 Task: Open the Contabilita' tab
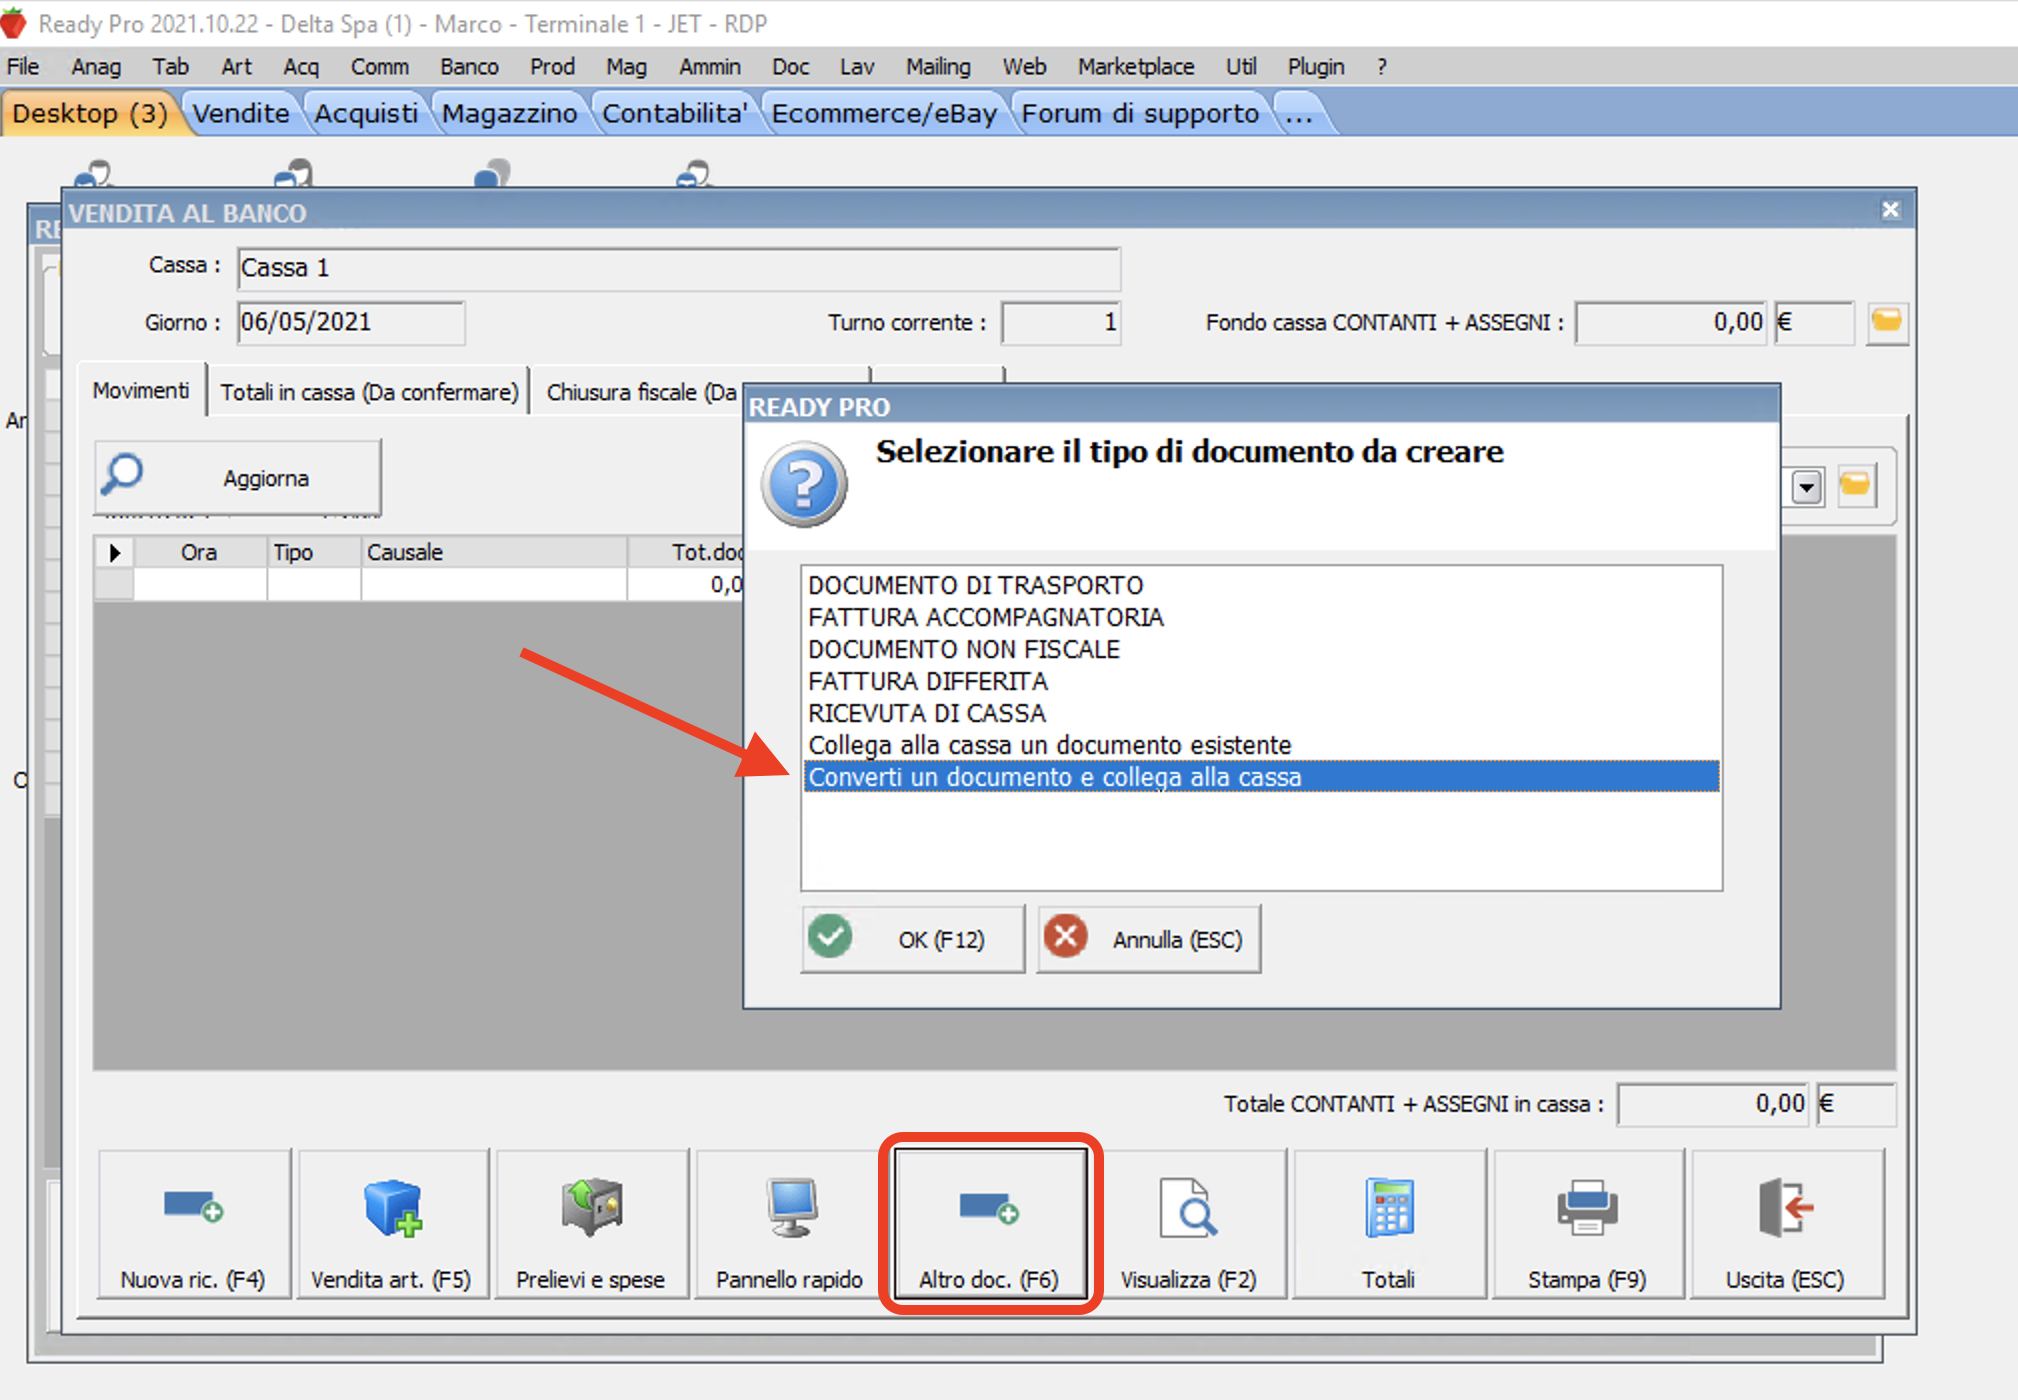pos(675,113)
